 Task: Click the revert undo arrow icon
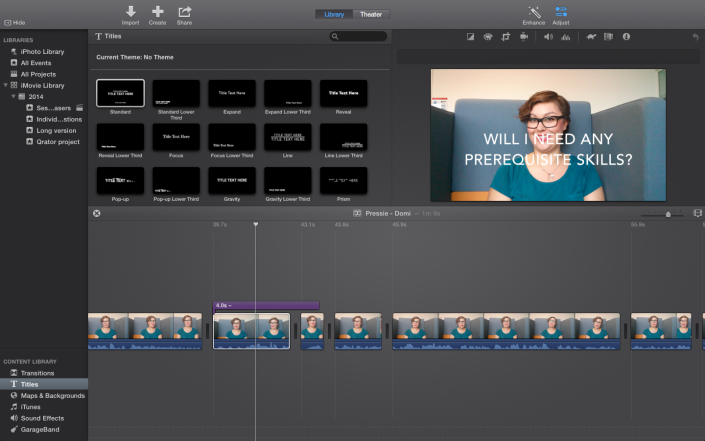696,37
